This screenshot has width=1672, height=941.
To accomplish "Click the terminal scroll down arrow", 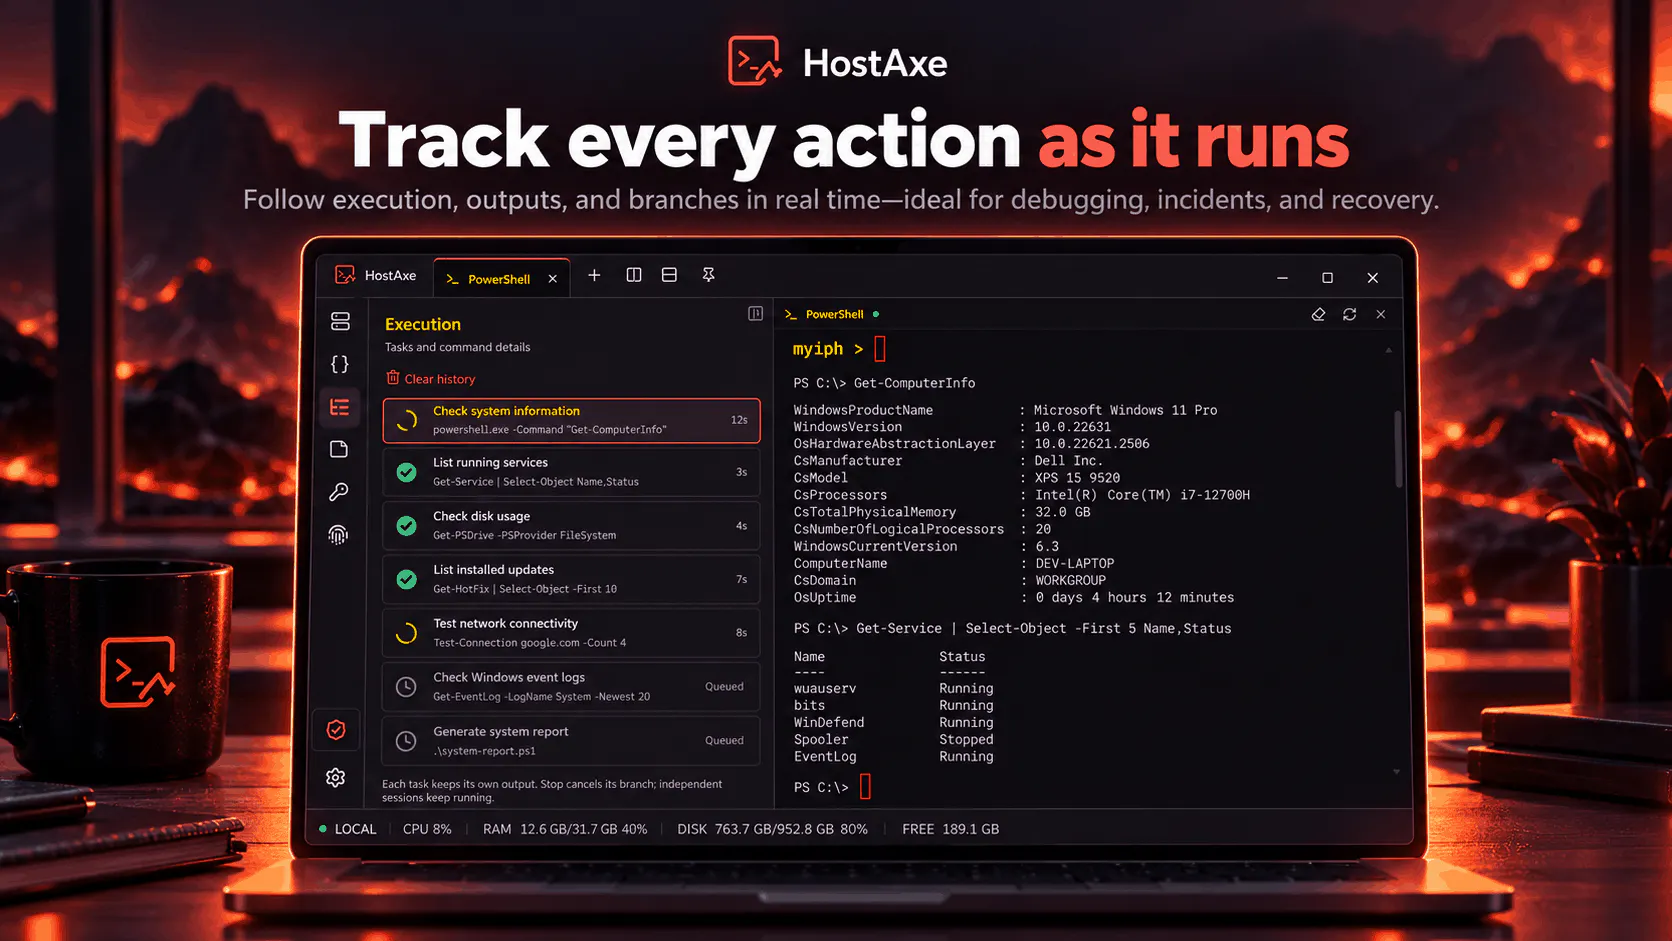I will [1396, 772].
